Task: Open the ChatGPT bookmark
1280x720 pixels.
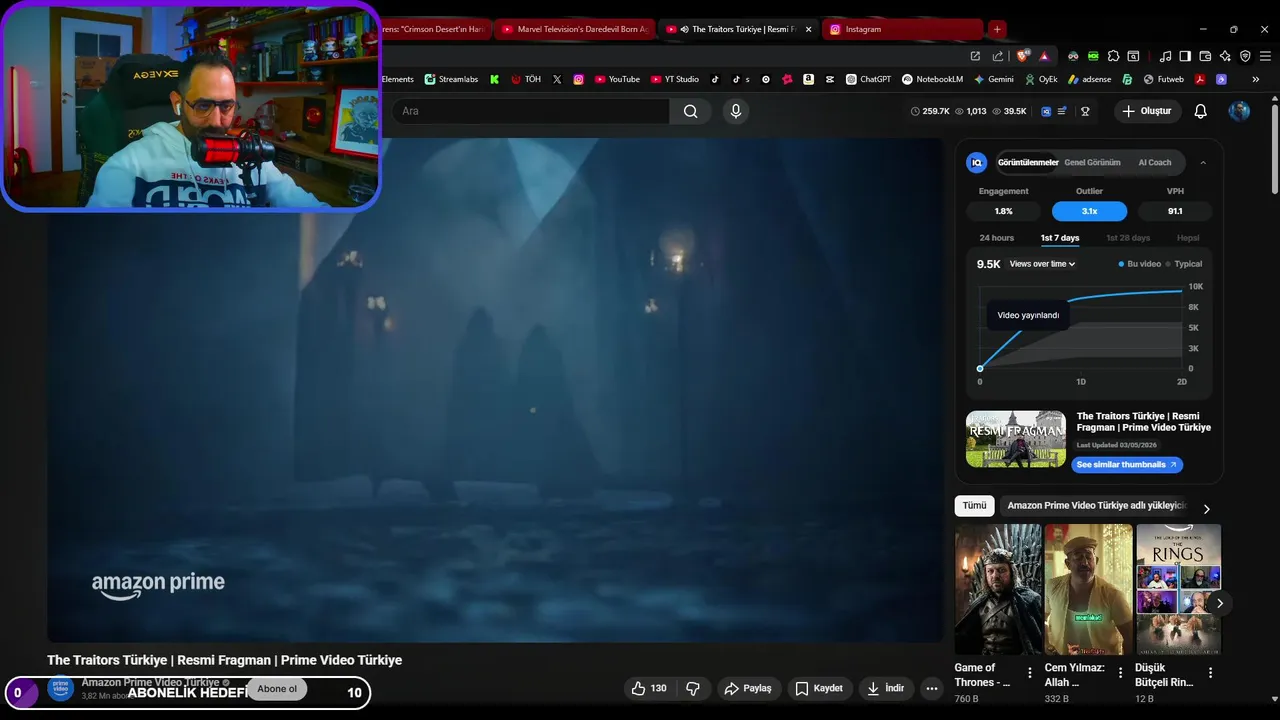Action: click(868, 79)
